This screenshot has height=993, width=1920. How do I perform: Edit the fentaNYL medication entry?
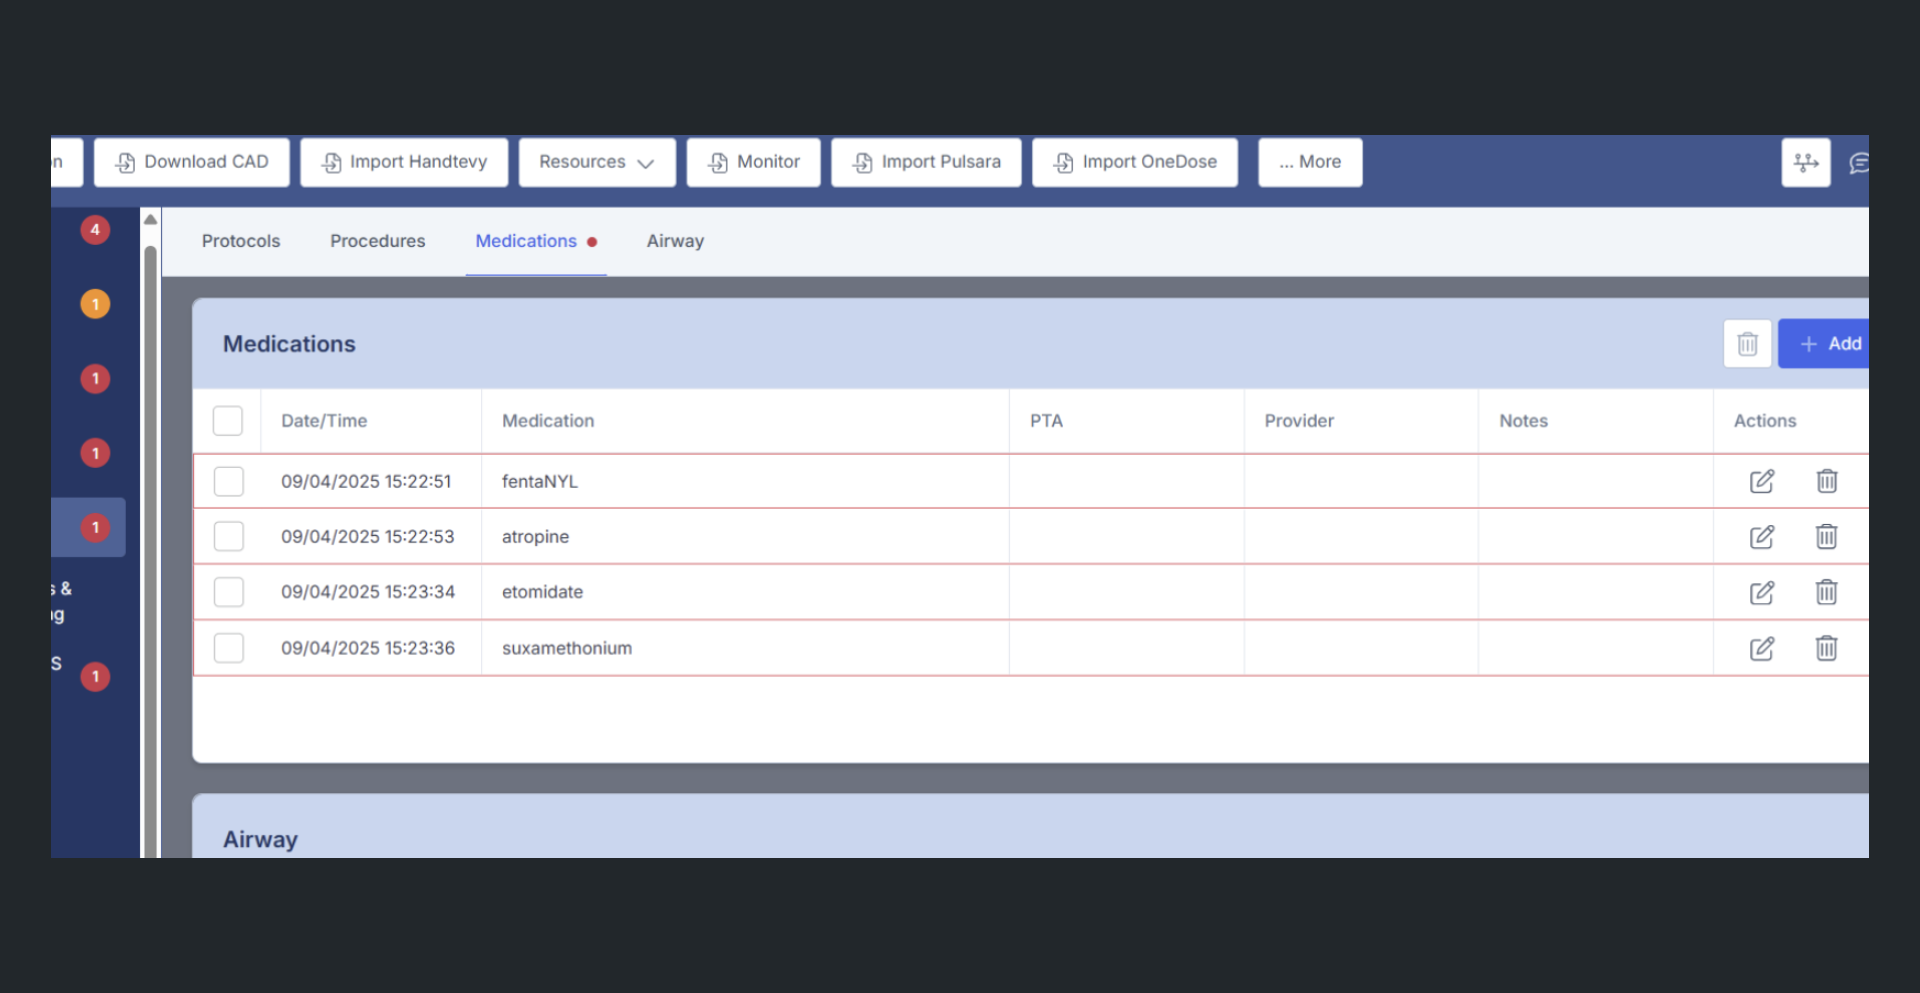[x=1761, y=481]
